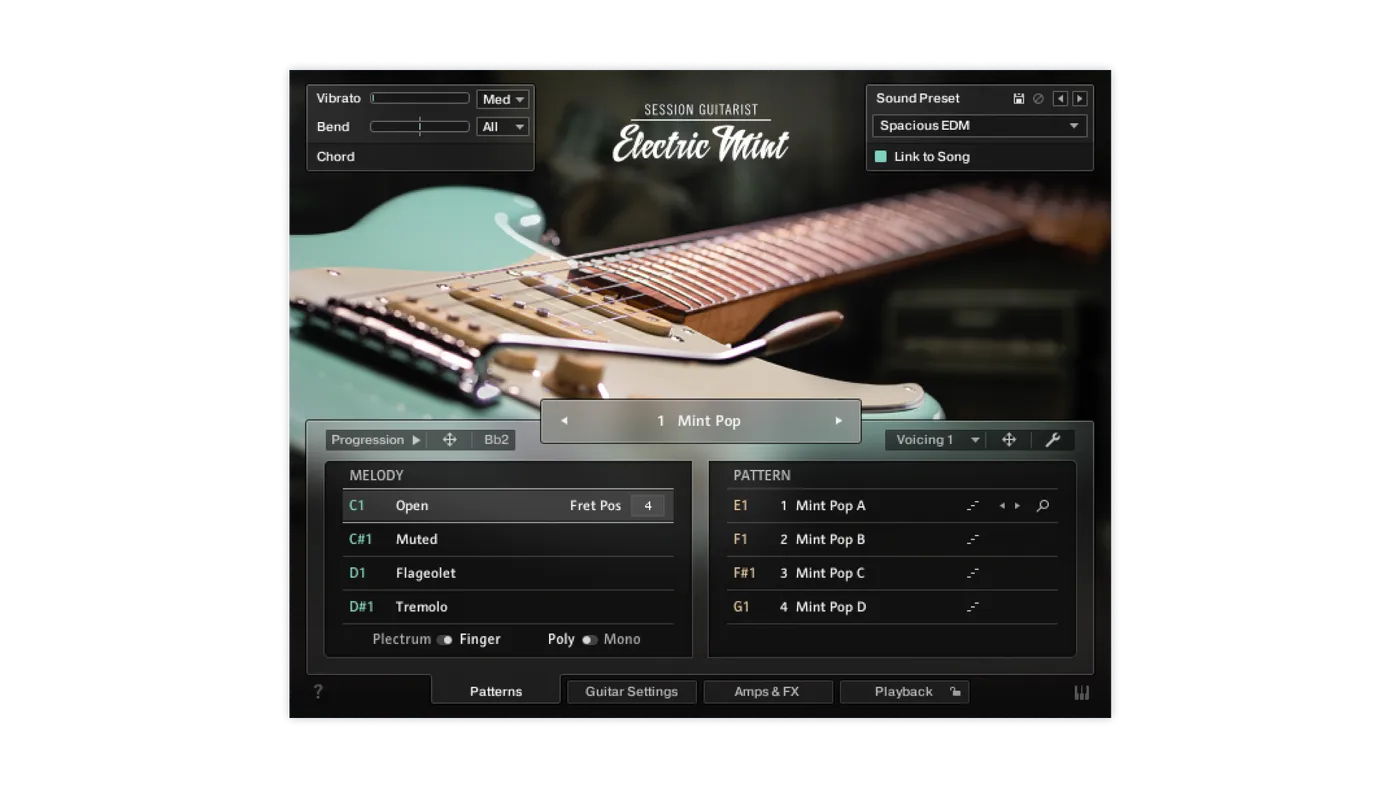This screenshot has height=788, width=1400.
Task: Switch to the Playback tab
Action: pos(904,692)
